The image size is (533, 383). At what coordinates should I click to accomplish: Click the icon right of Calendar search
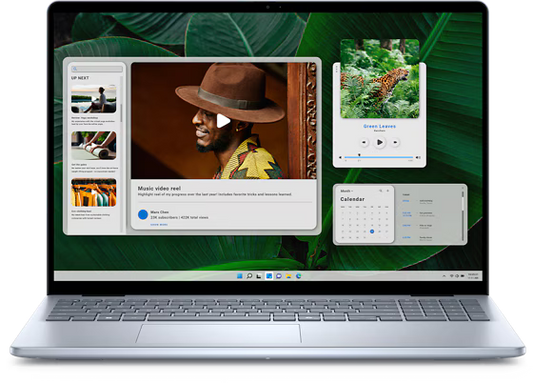[388, 191]
